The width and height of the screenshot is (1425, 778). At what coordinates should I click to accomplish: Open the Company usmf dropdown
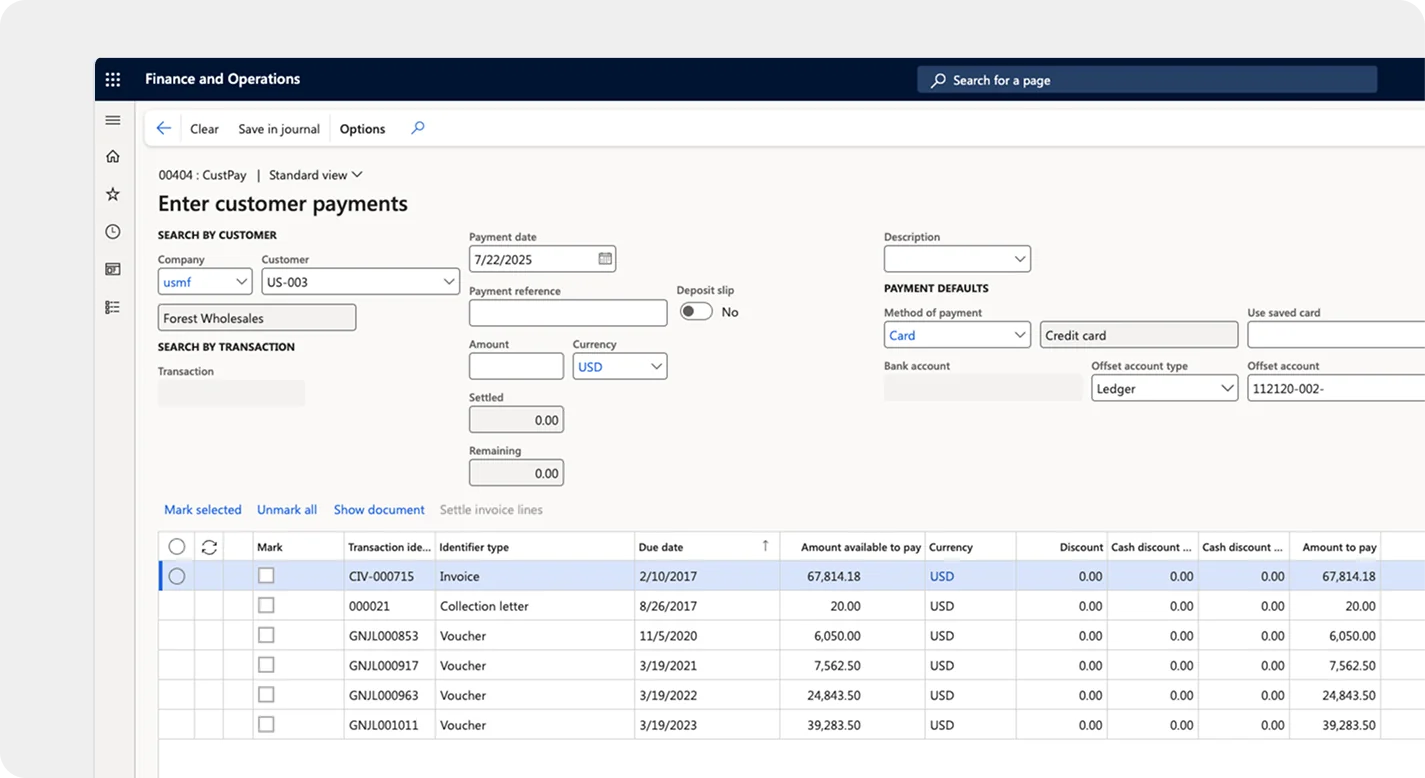tap(241, 282)
